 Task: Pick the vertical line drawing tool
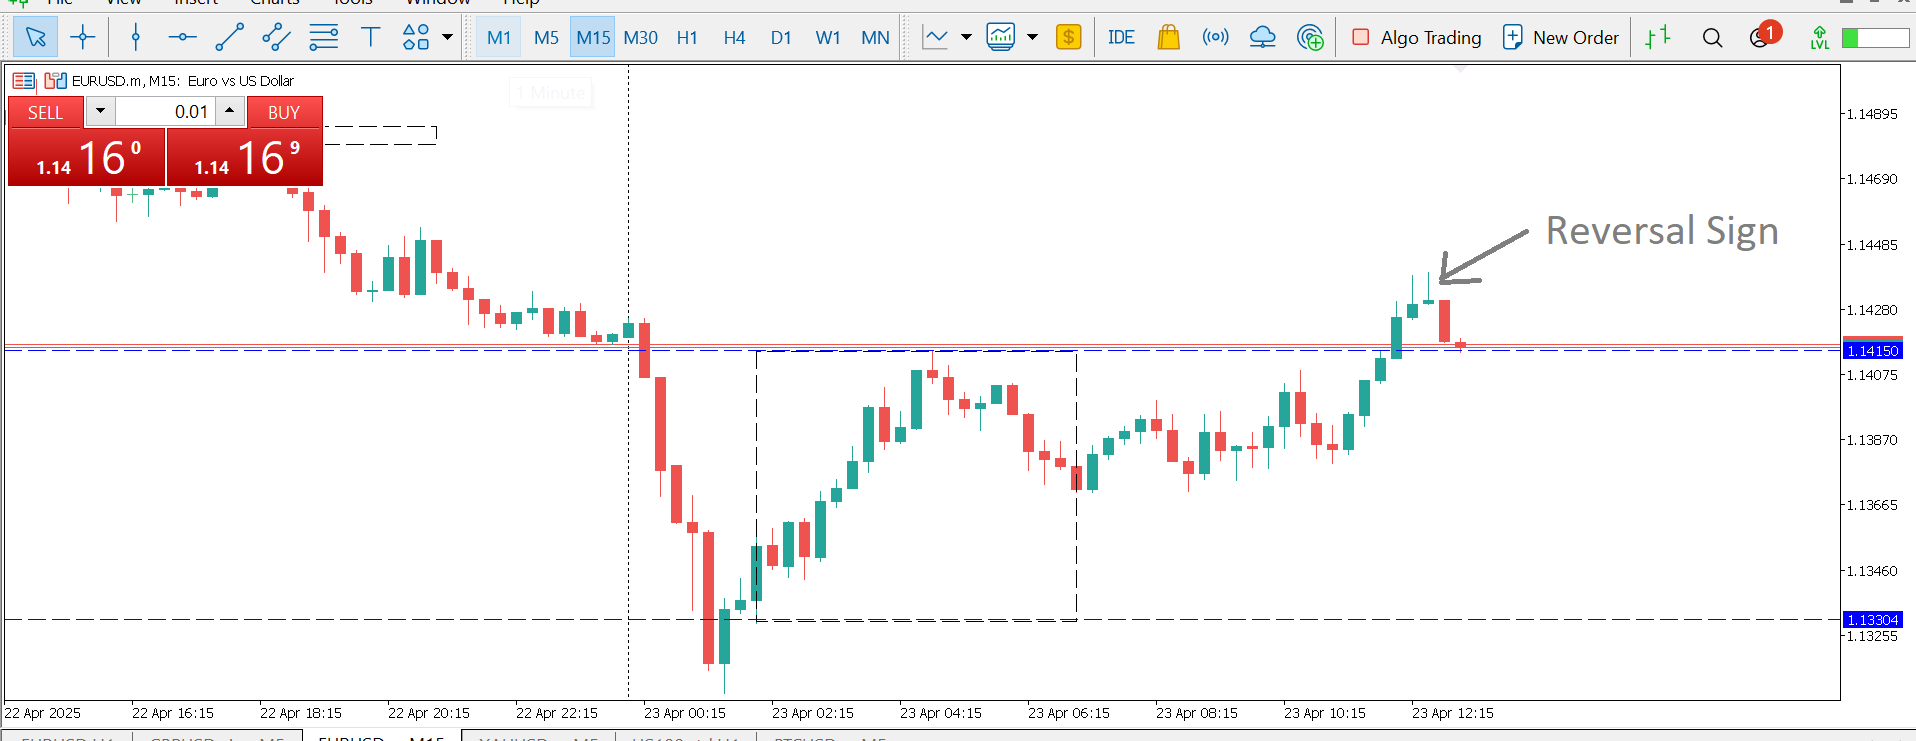(x=136, y=38)
